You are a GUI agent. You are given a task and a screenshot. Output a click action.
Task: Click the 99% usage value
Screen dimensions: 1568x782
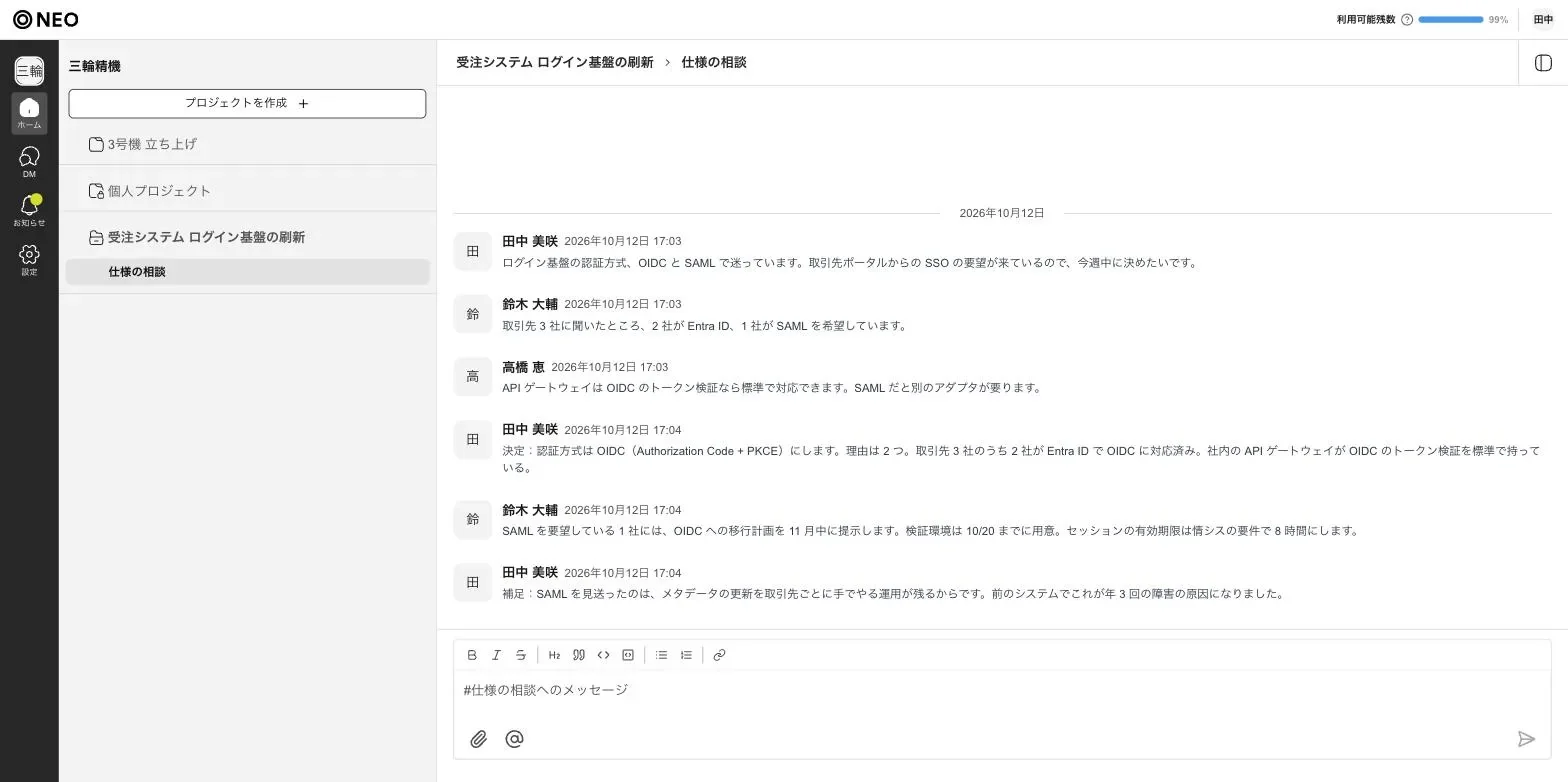(x=1498, y=20)
